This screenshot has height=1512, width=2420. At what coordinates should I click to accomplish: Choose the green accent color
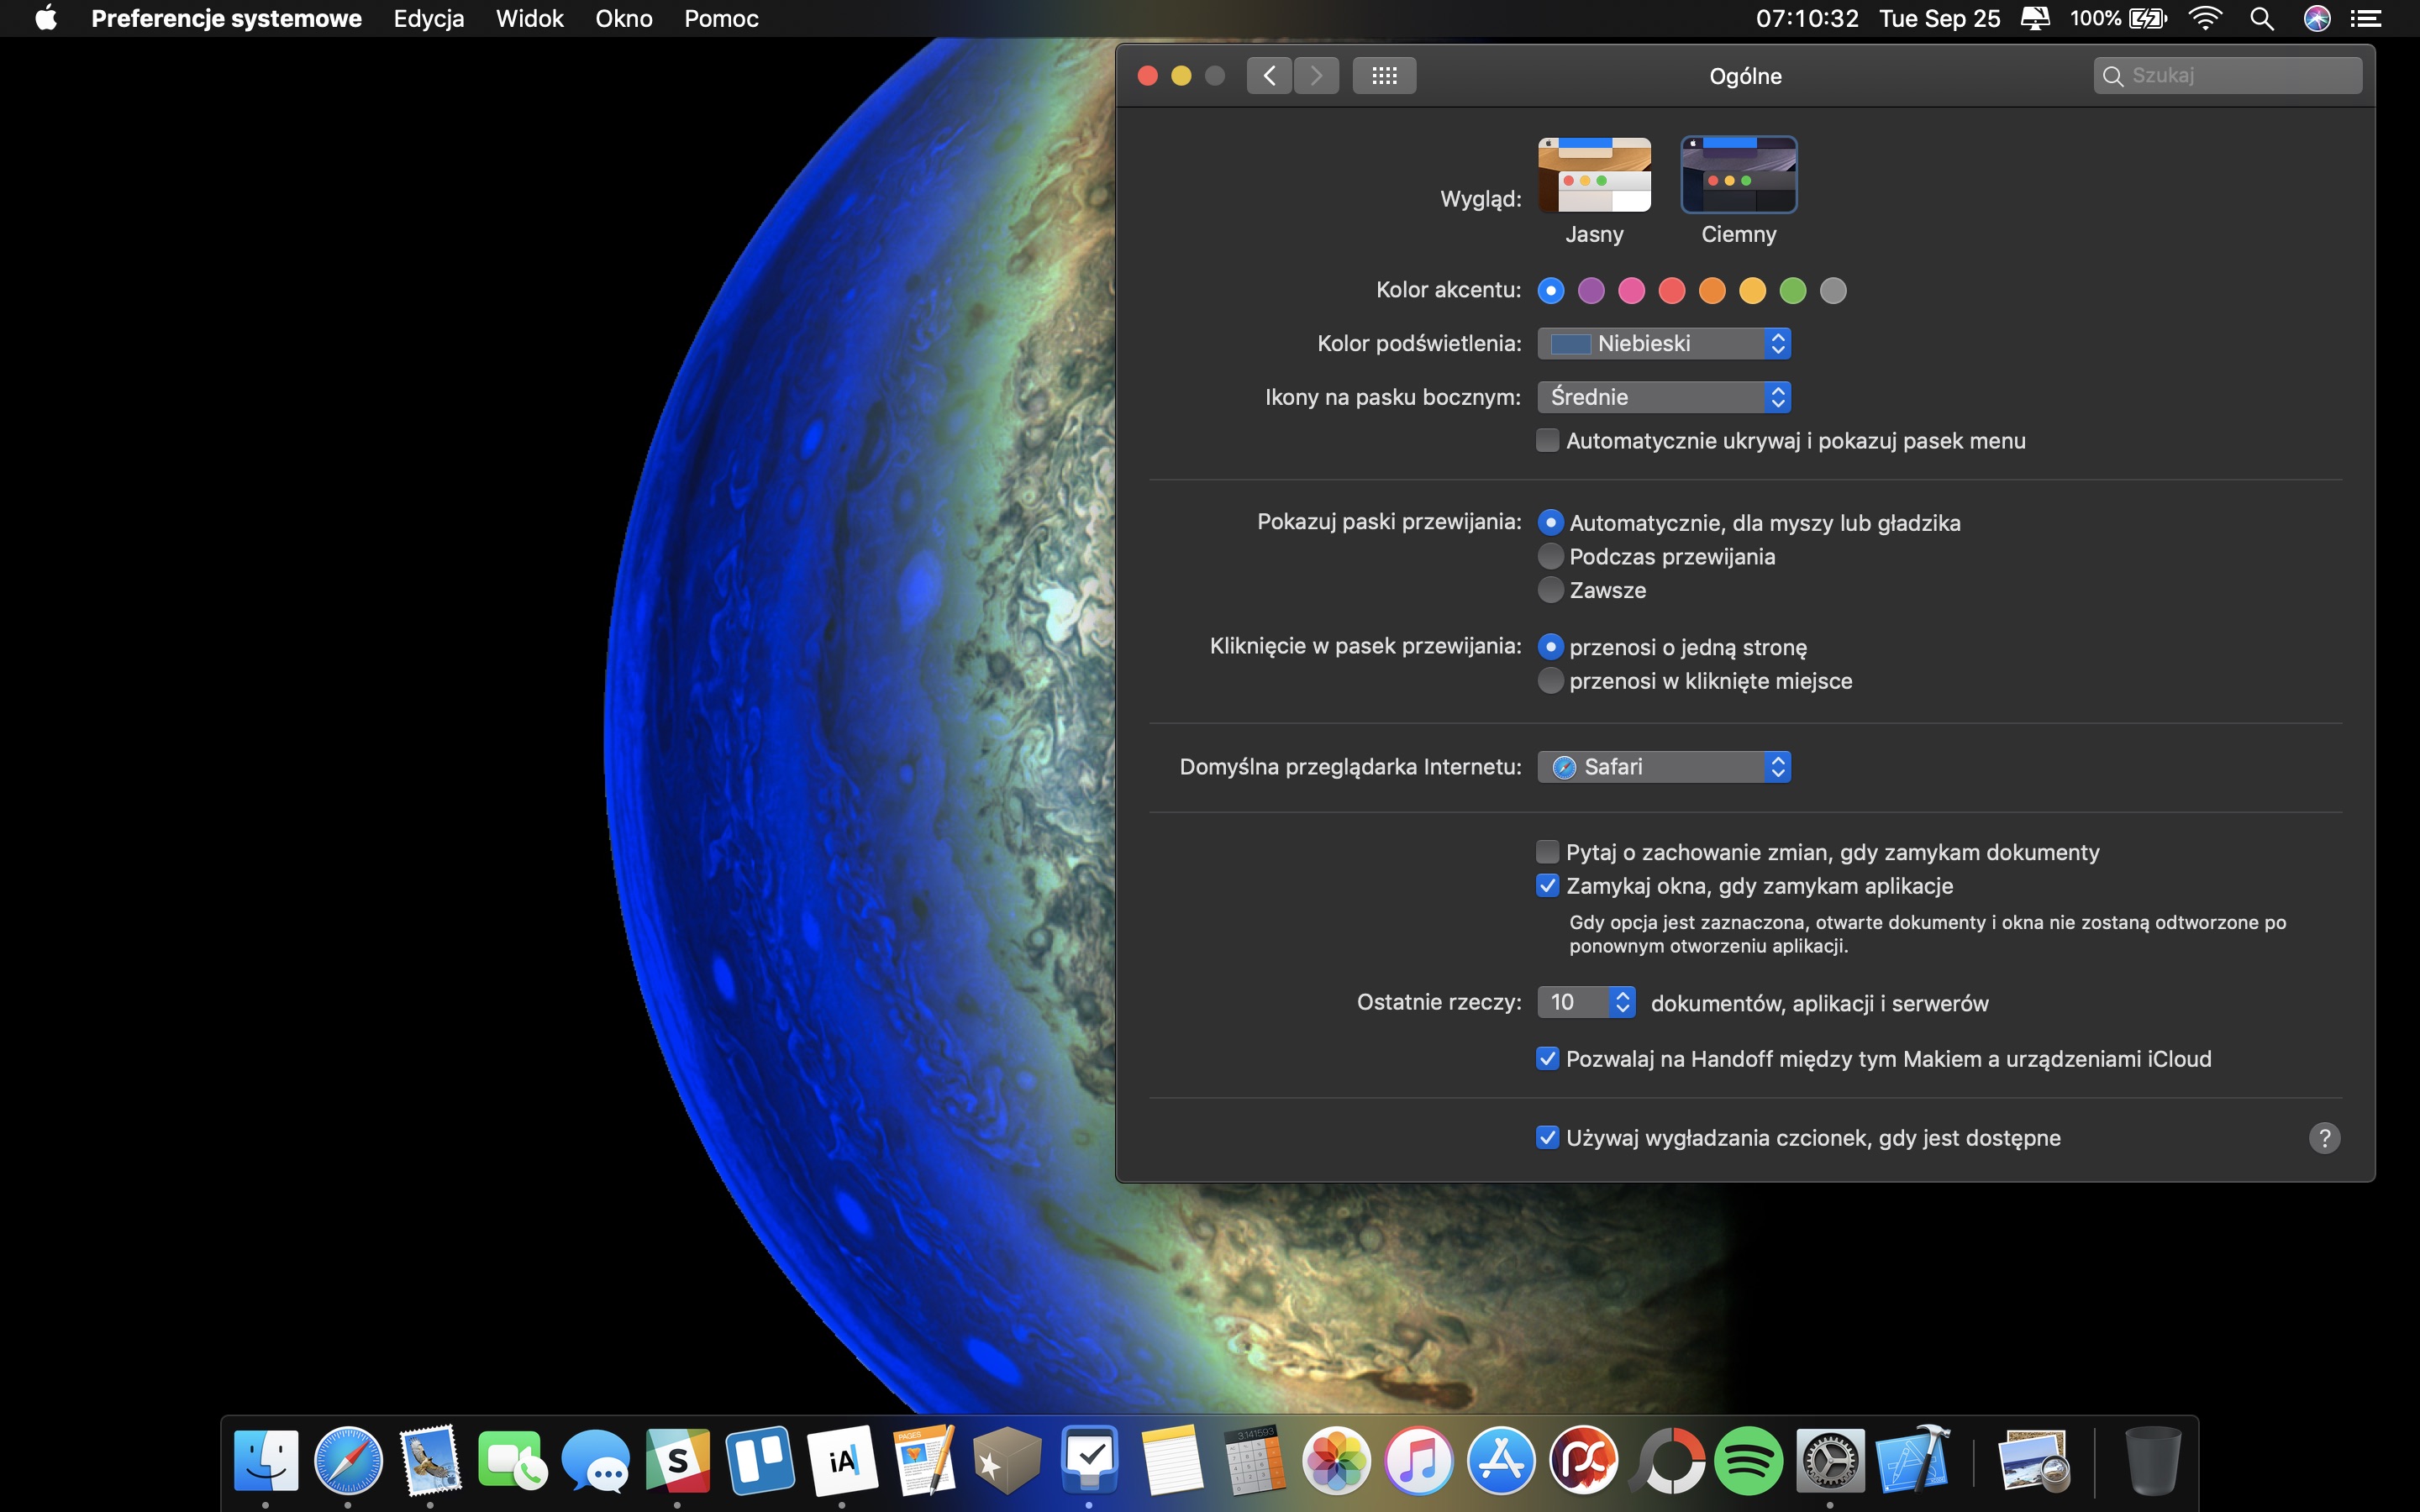pos(1793,291)
